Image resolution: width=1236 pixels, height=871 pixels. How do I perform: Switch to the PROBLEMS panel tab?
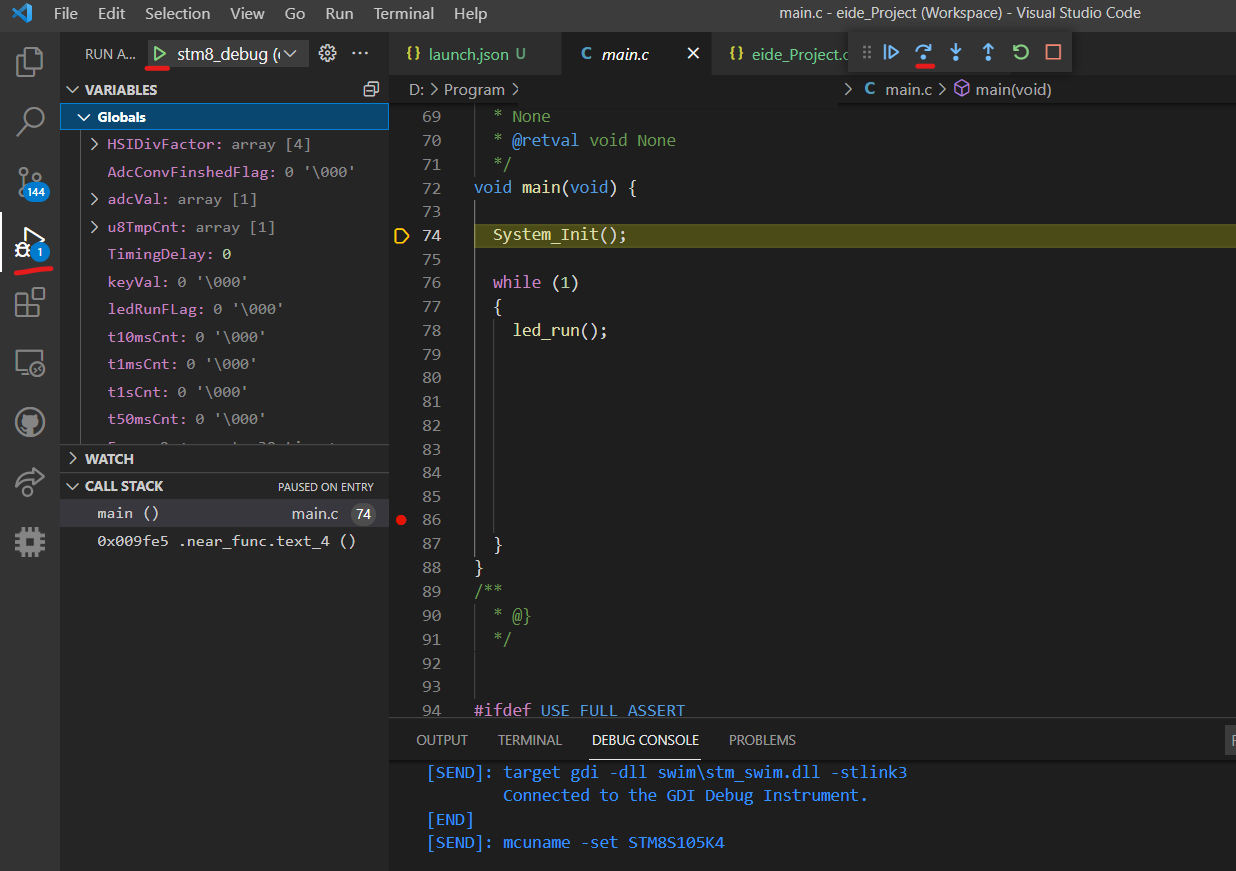click(x=762, y=740)
